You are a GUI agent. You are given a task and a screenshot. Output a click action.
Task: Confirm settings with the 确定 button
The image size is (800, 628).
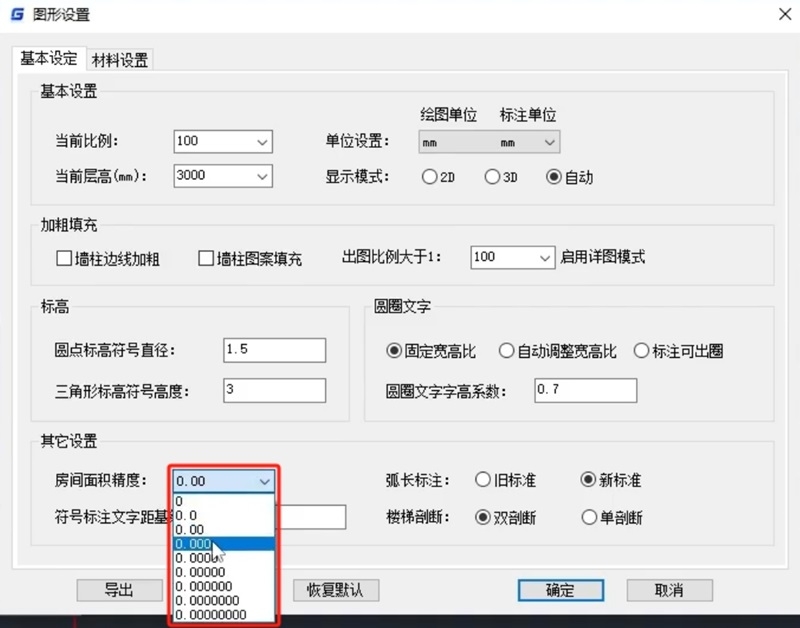tap(560, 590)
